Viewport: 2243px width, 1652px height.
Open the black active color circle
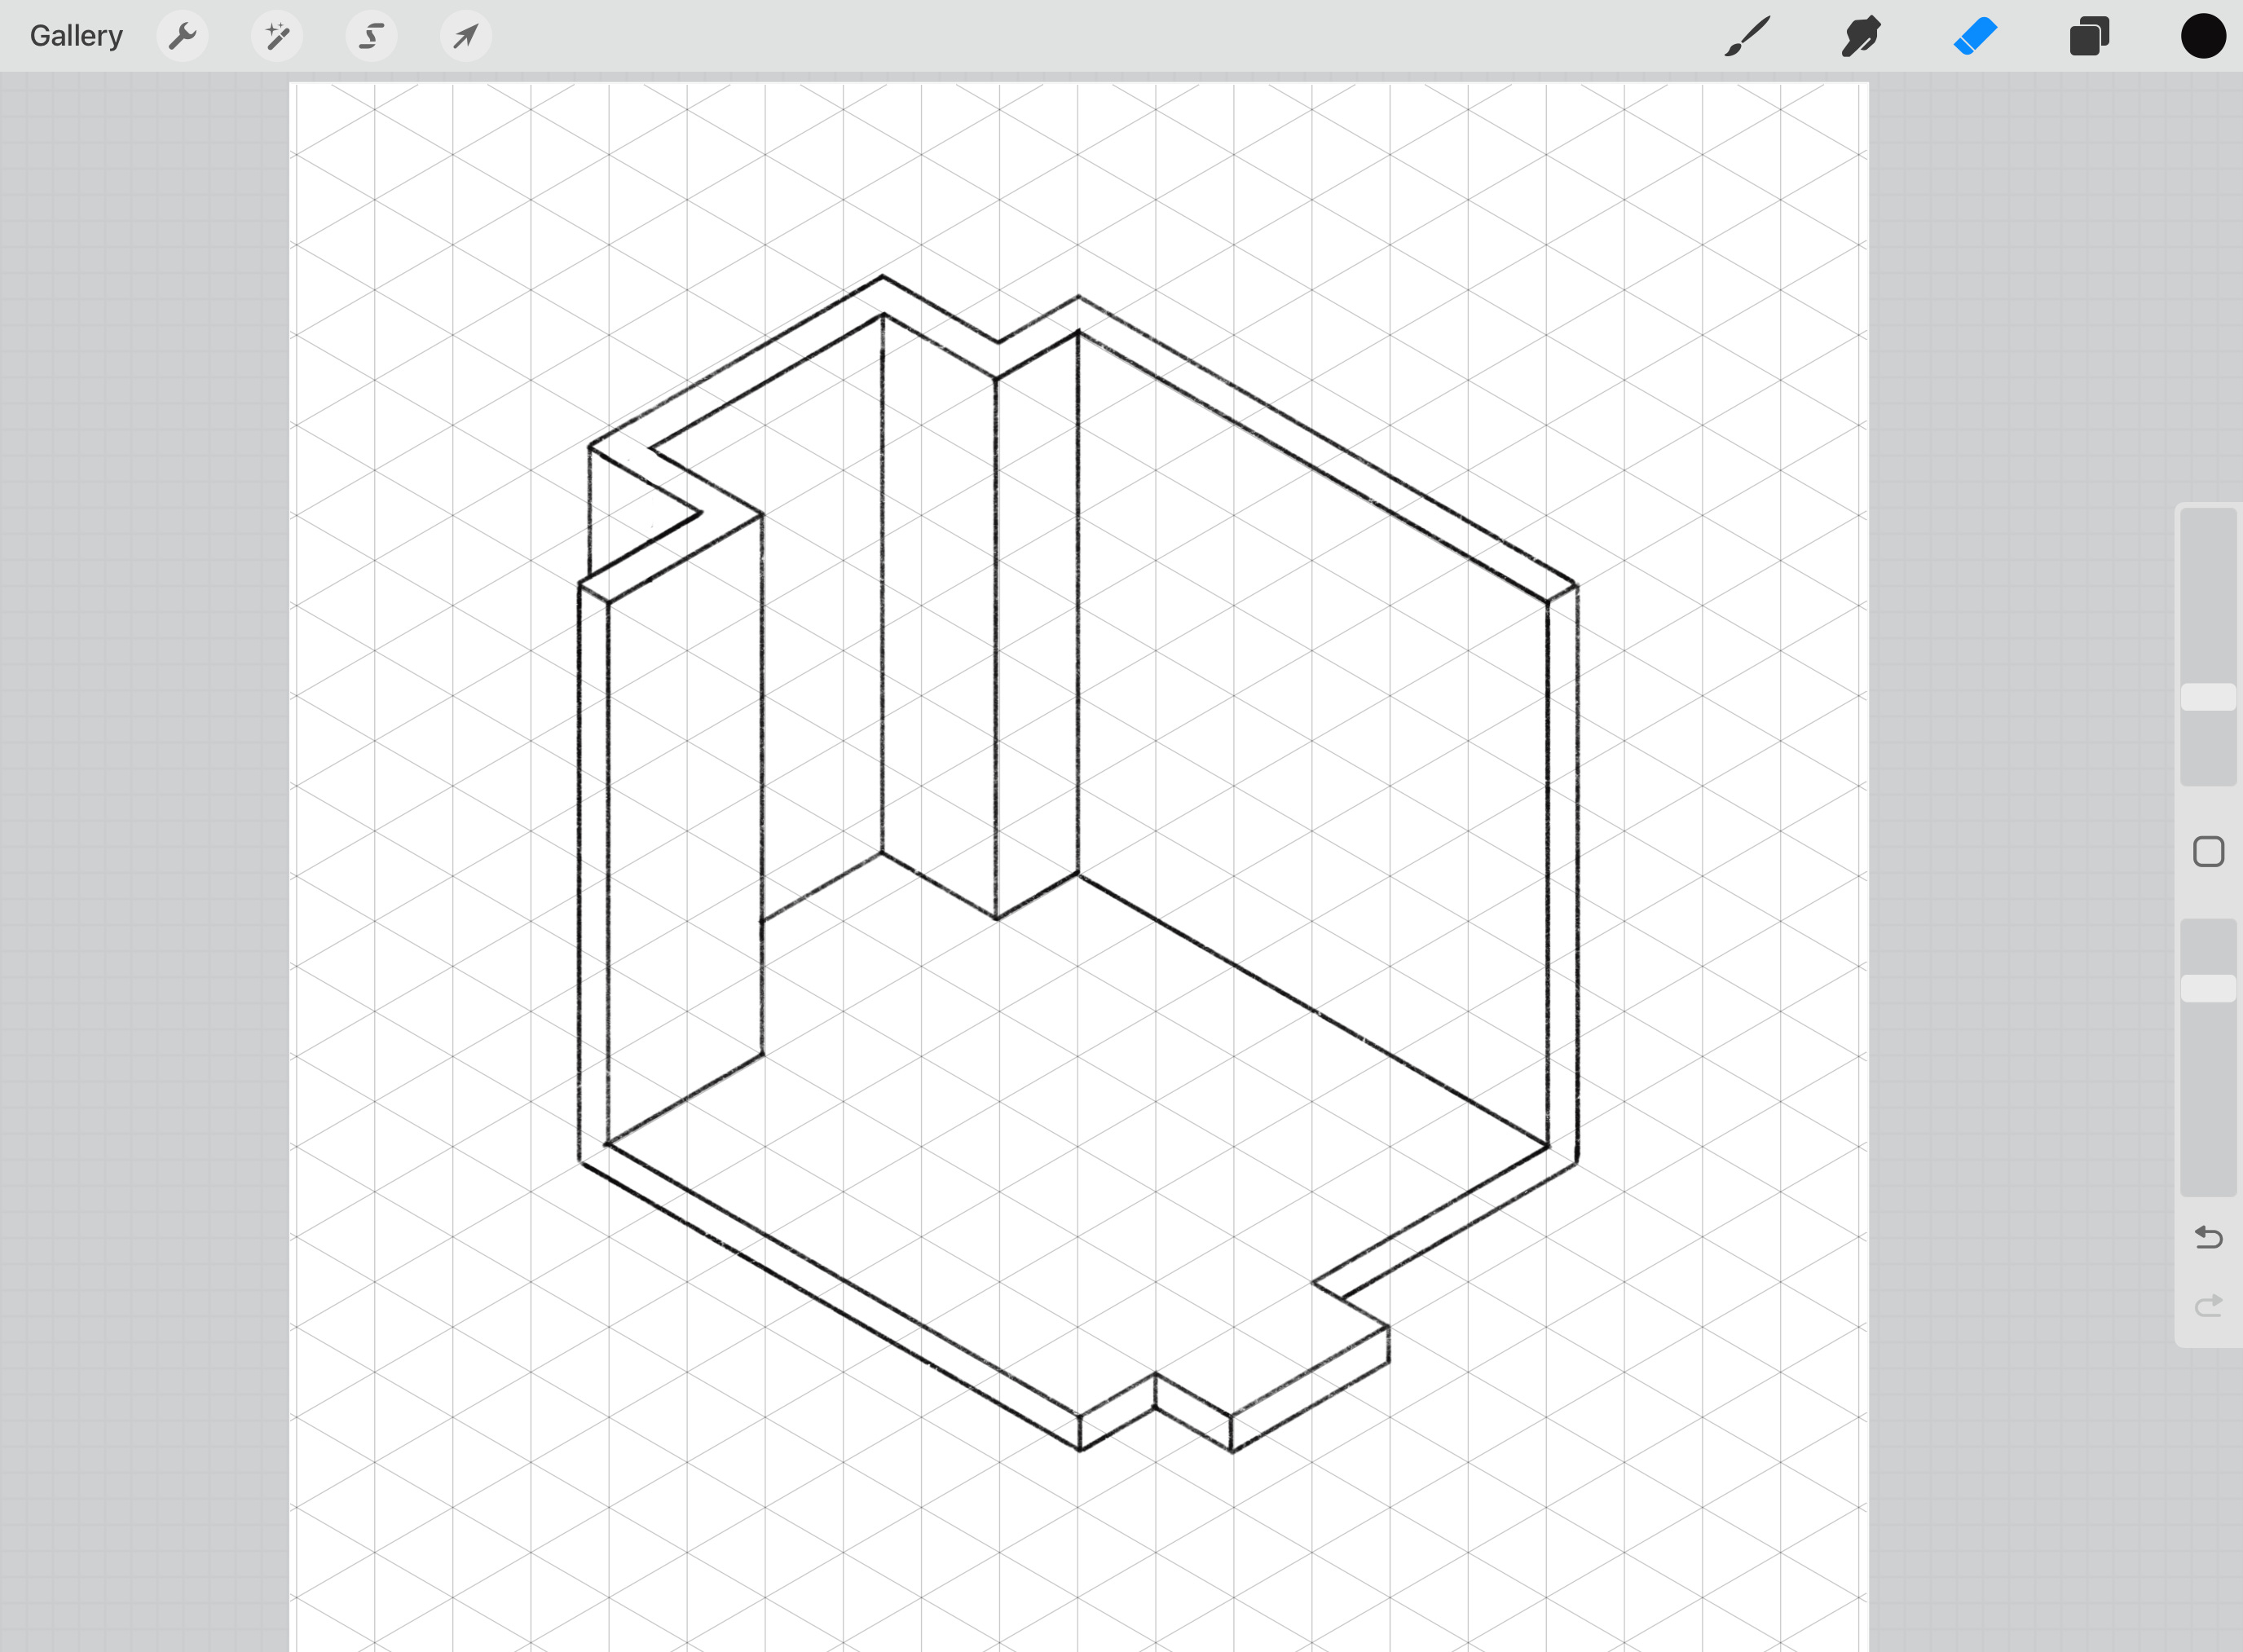coord(2202,37)
